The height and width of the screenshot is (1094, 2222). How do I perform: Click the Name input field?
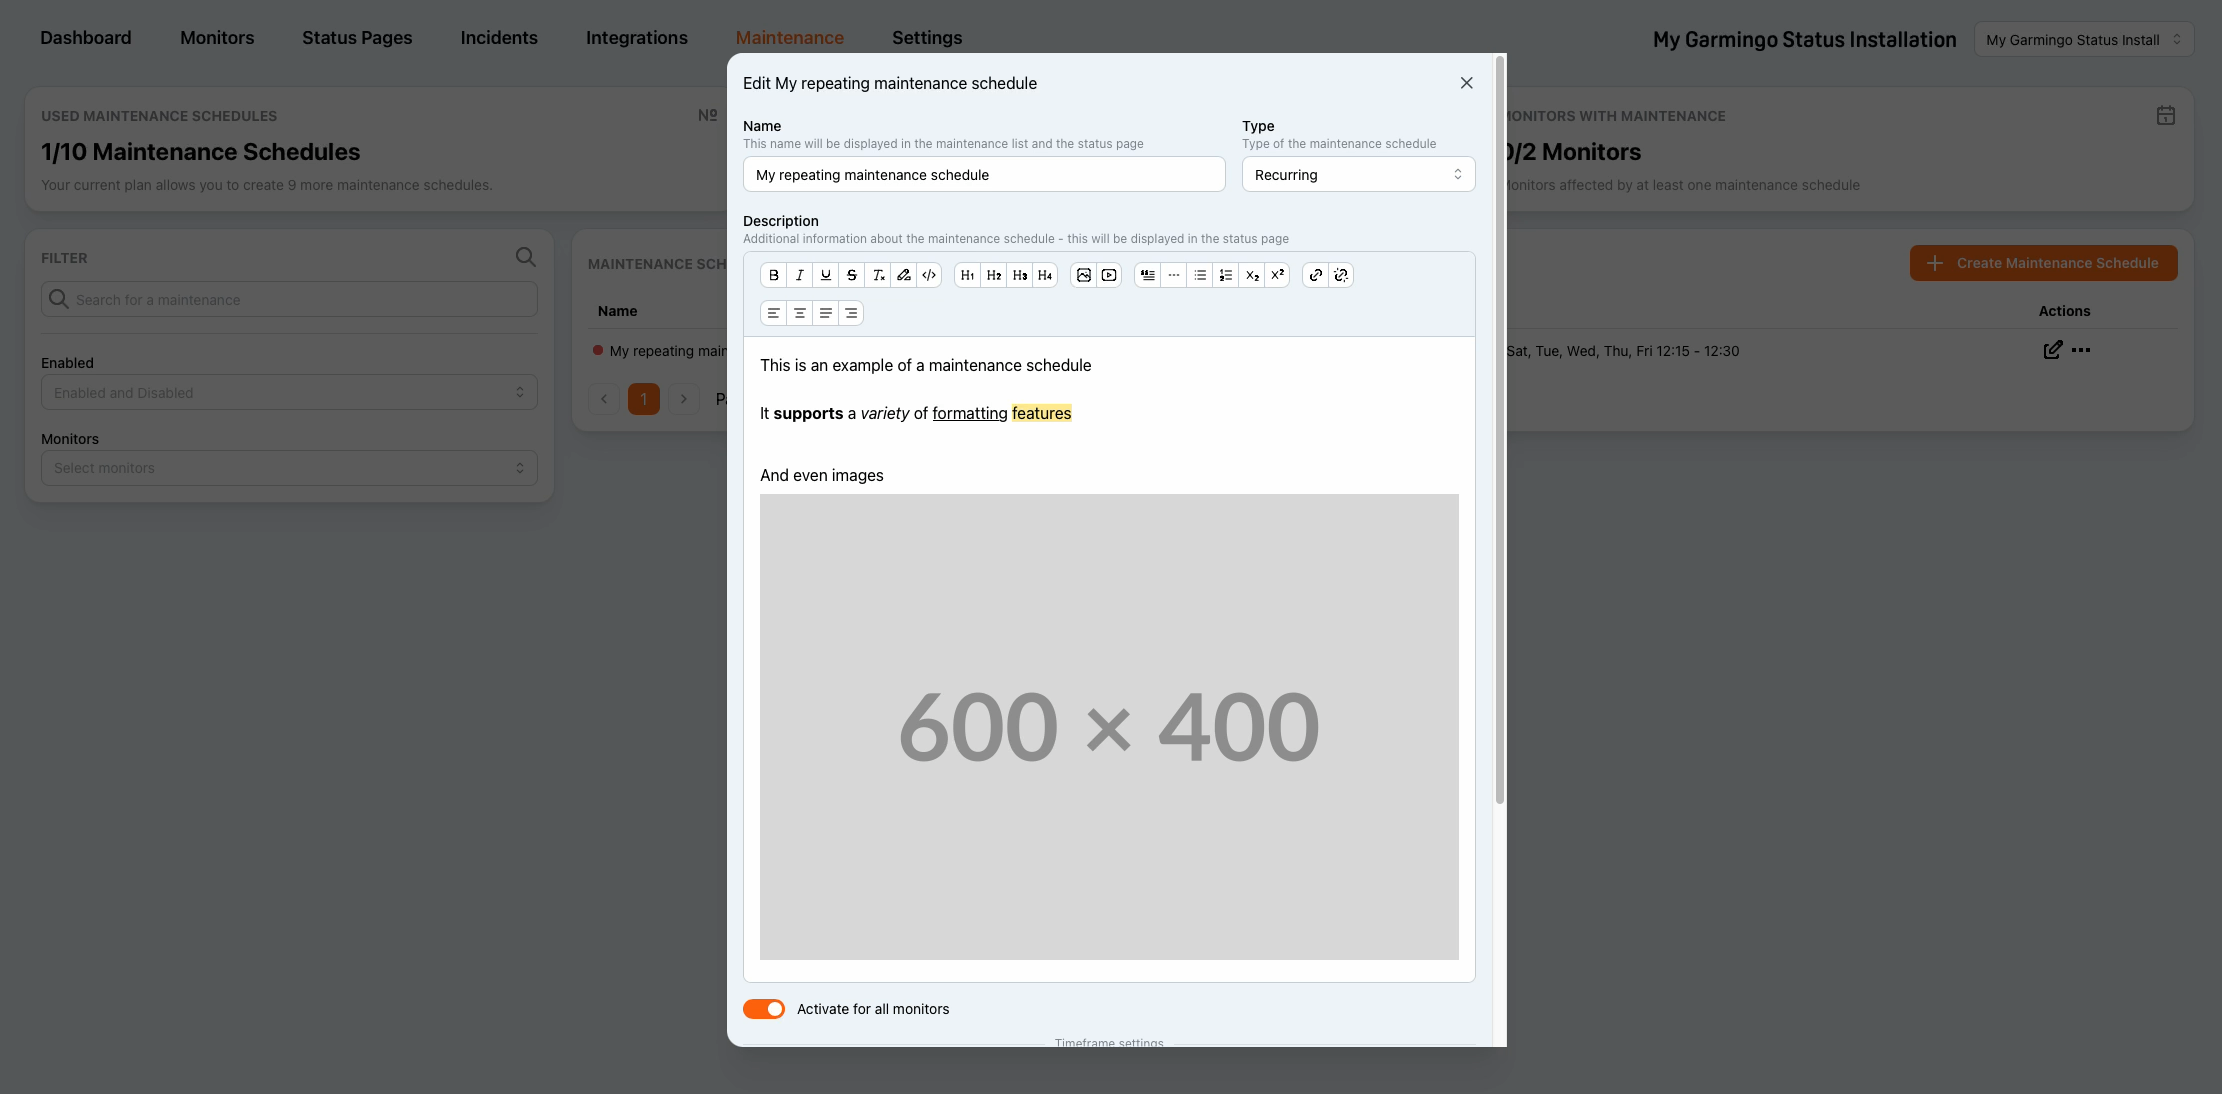coord(983,173)
